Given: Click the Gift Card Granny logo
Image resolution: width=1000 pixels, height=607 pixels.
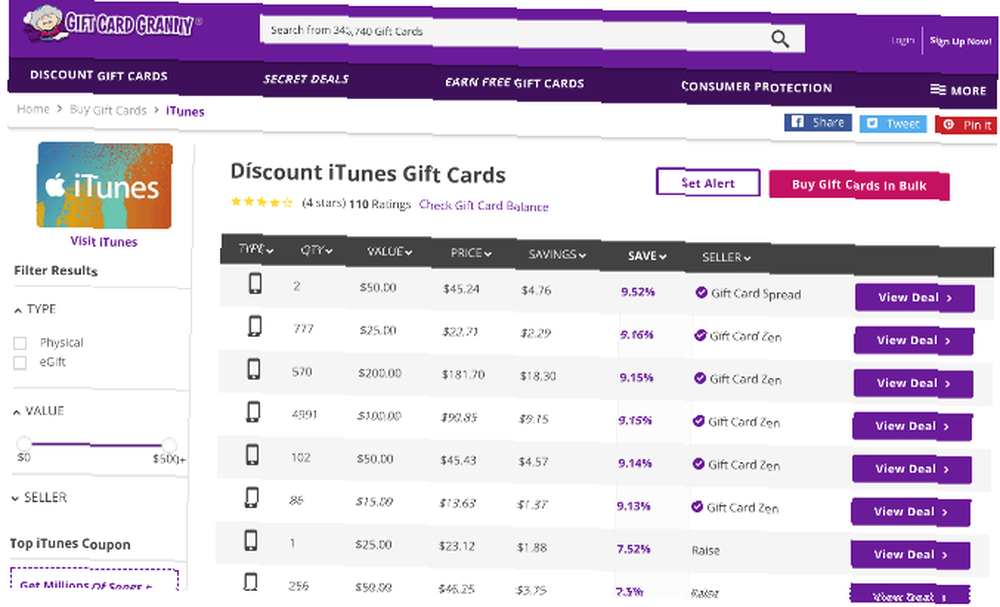Looking at the screenshot, I should coord(112,24).
